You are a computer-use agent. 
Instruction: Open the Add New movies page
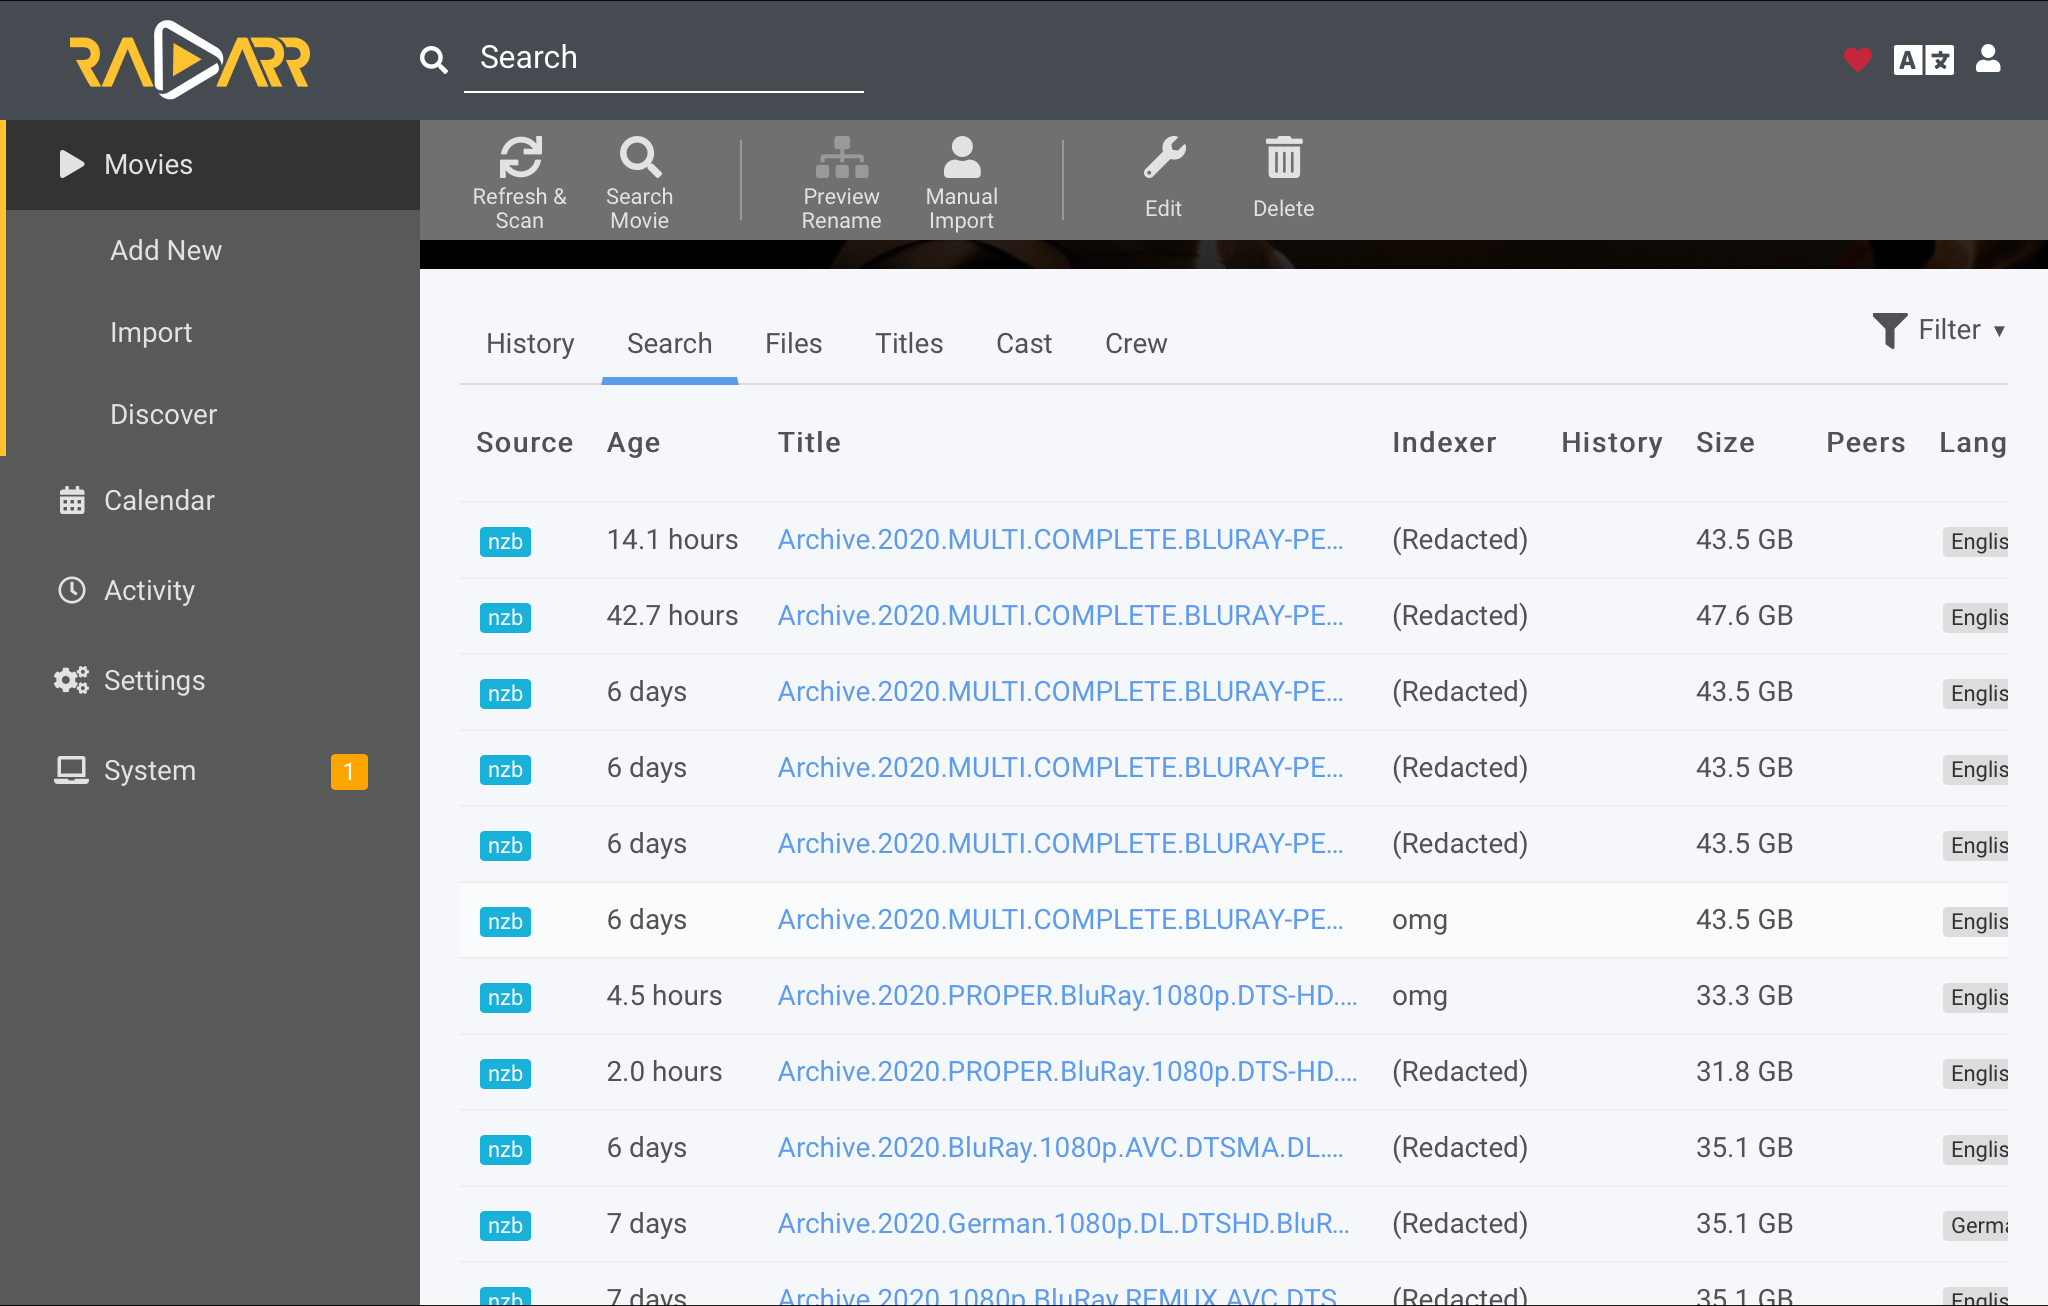point(166,250)
